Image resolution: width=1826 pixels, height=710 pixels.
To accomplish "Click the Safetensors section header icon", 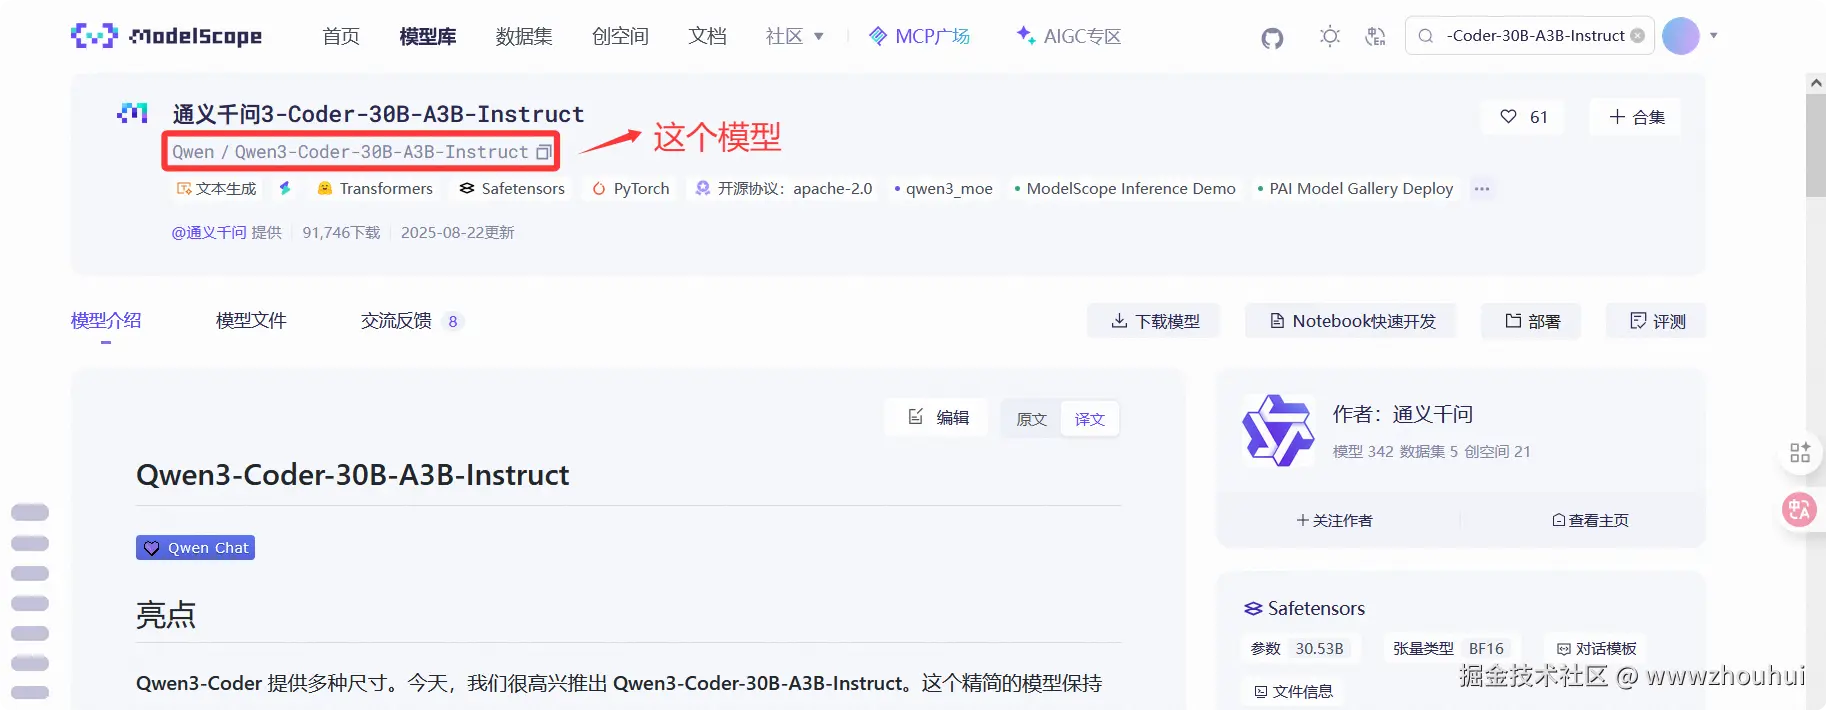I will pos(1253,608).
